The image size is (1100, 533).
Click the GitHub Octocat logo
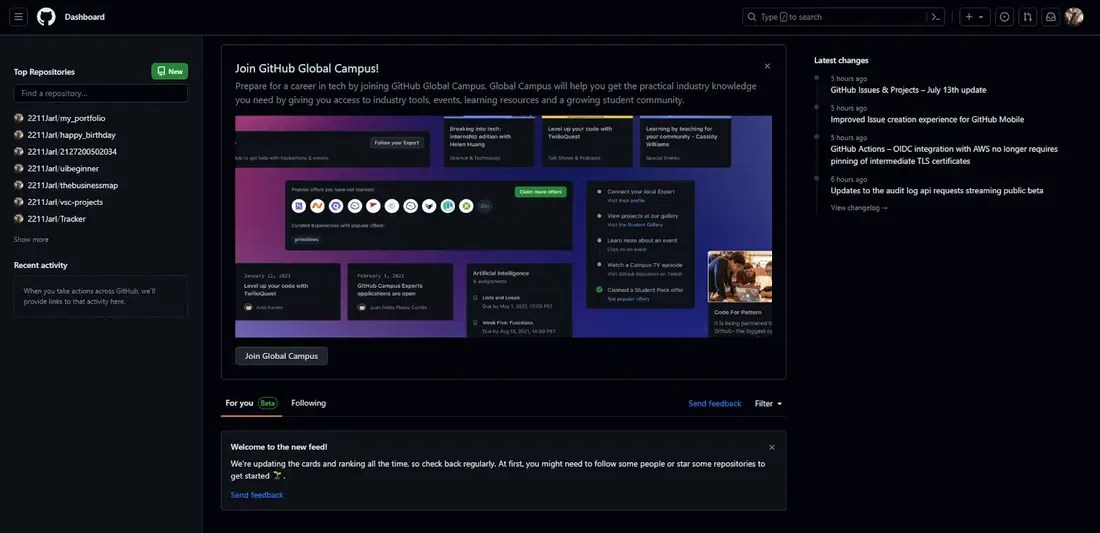[46, 17]
